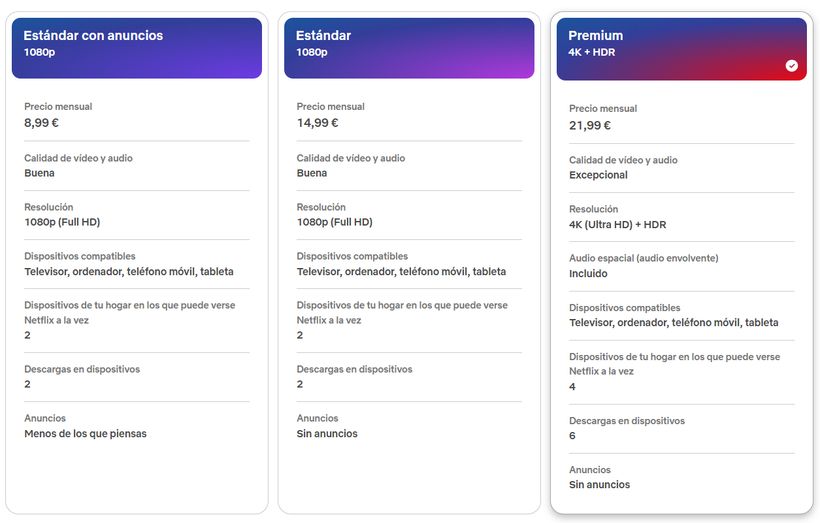
Task: Click the 14,99 € monthly price
Action: (x=318, y=123)
